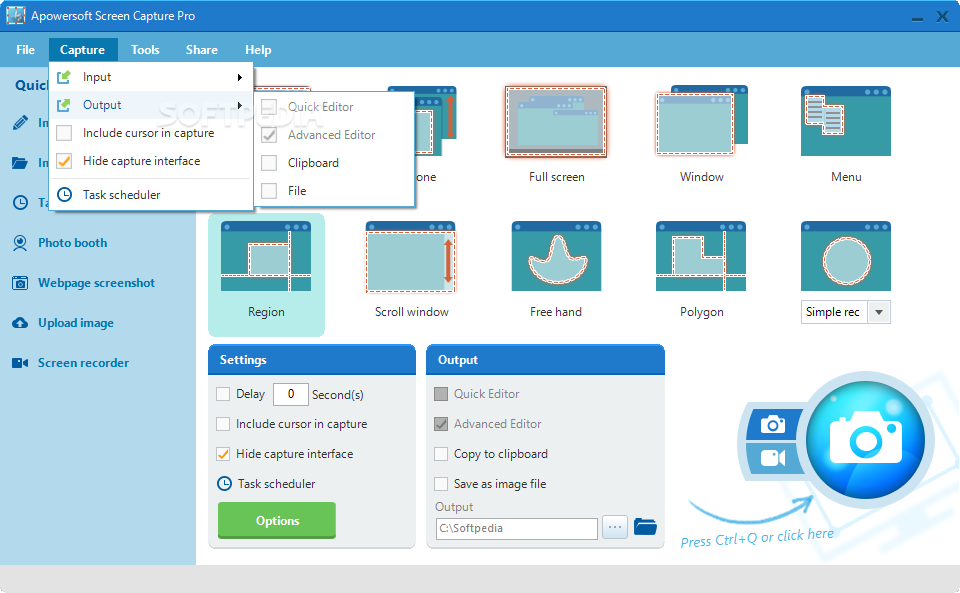
Task: Open Upload image from the sidebar
Action: tap(76, 323)
